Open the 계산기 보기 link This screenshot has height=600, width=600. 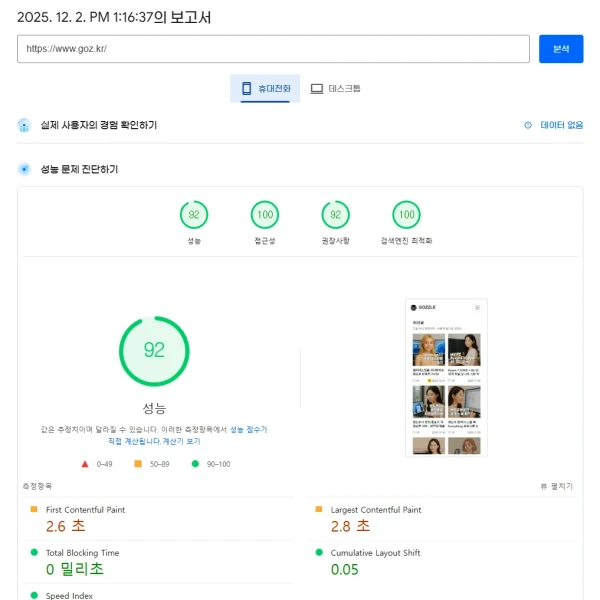pyautogui.click(x=180, y=441)
